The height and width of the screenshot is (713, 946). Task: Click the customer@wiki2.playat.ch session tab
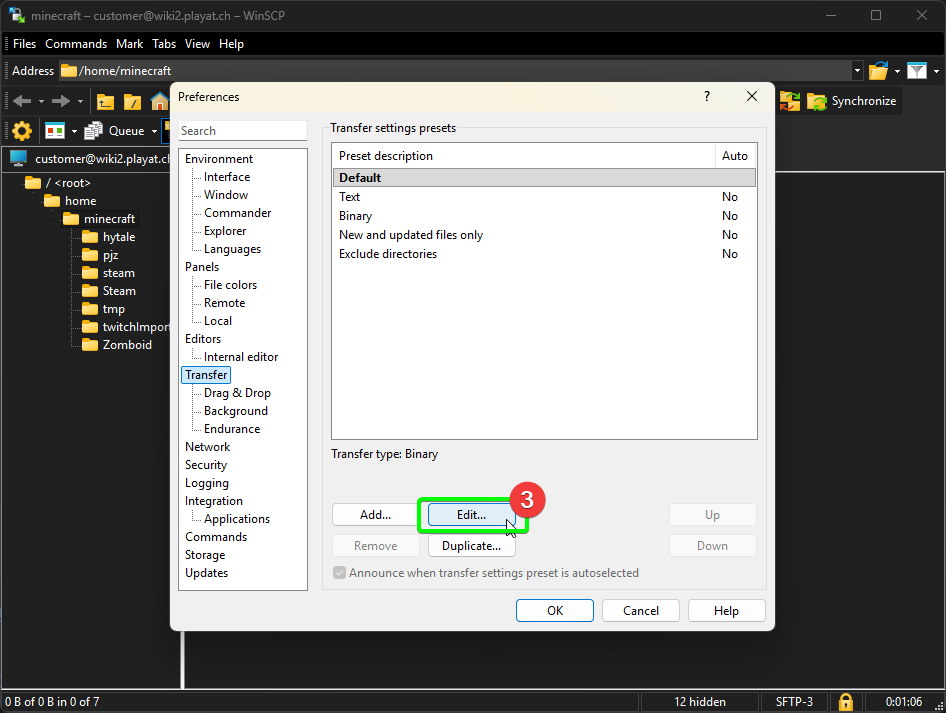(90, 159)
